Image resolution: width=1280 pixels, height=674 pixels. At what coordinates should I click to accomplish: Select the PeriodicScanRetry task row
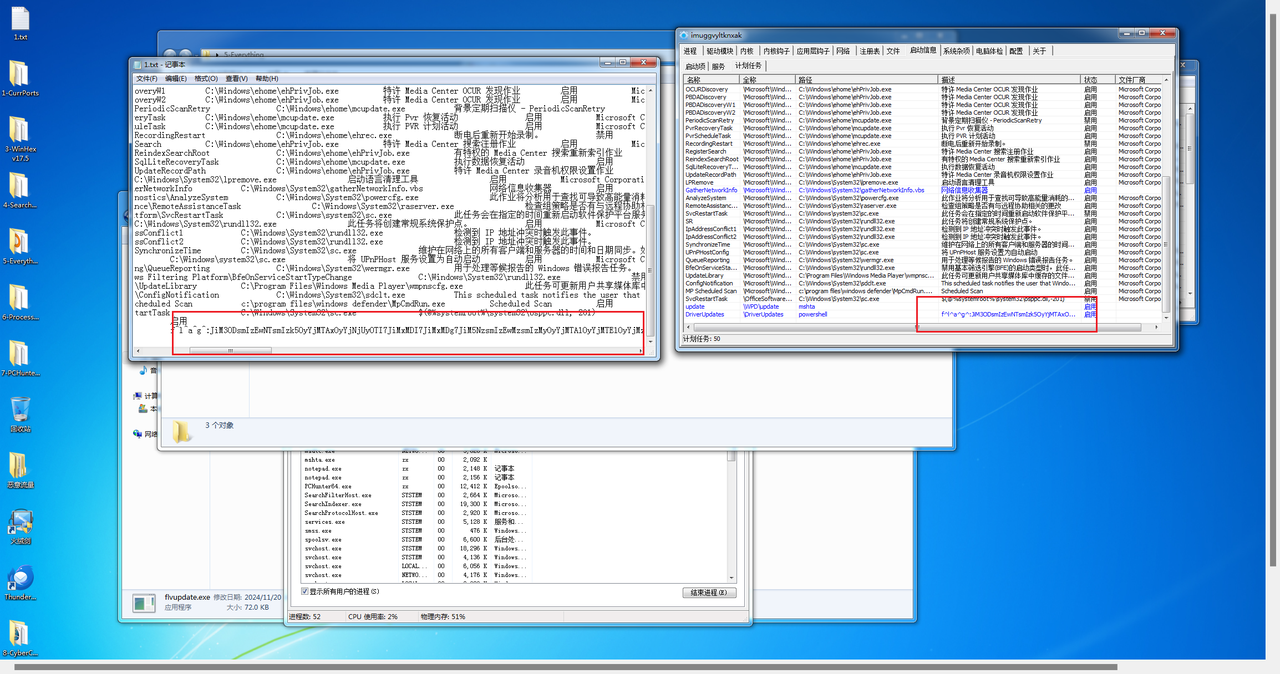(x=922, y=120)
